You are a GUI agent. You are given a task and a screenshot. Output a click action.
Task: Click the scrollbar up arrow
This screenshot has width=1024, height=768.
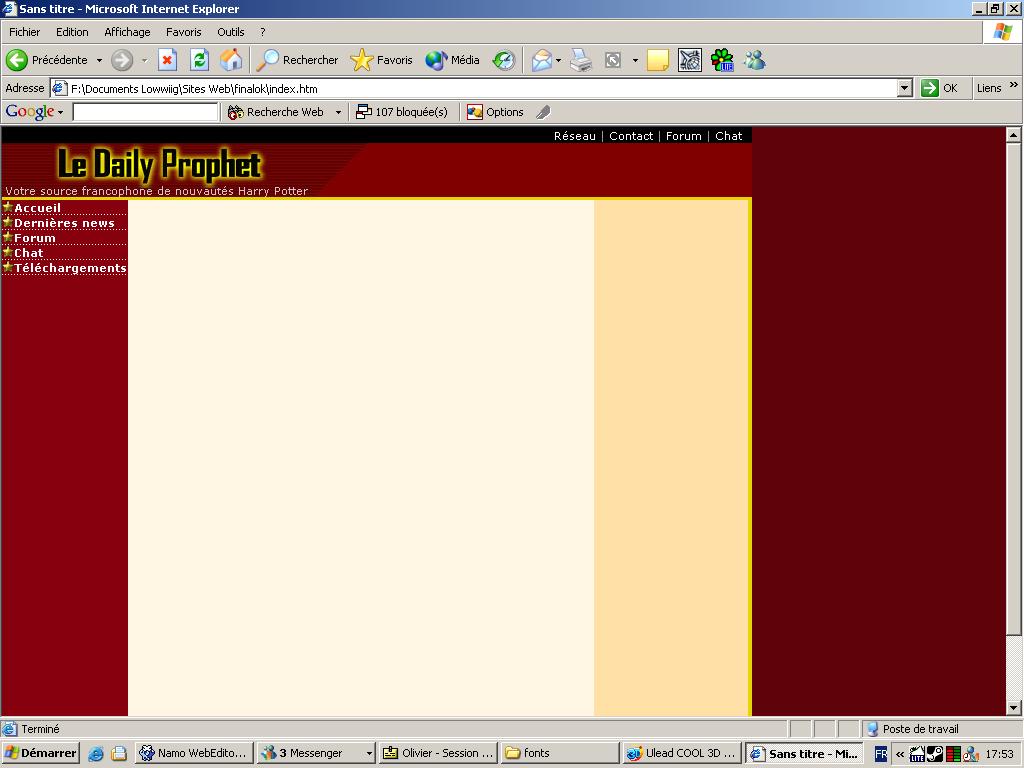tap(1014, 135)
